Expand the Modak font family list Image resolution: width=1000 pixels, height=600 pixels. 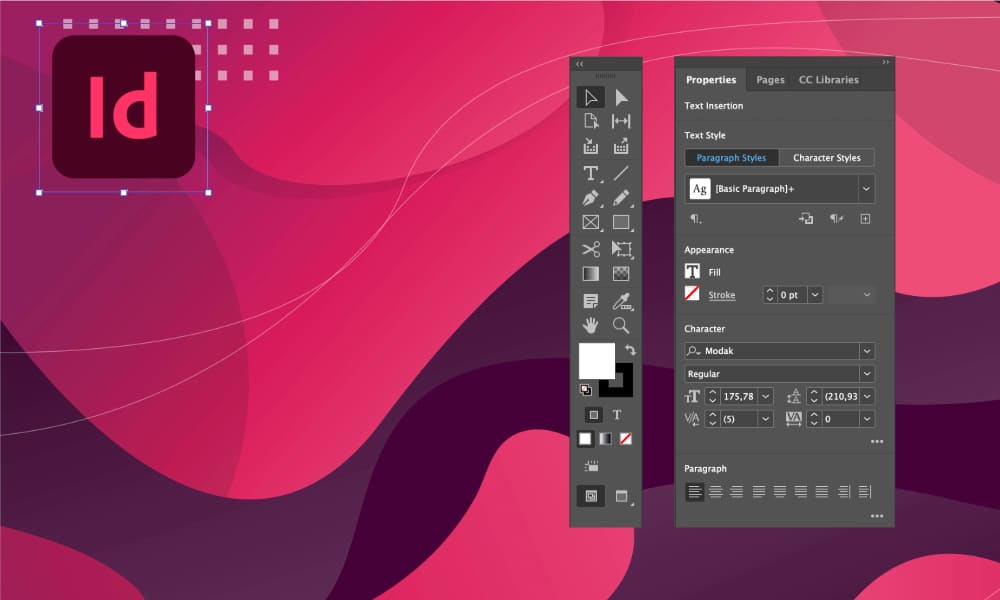[x=867, y=351]
